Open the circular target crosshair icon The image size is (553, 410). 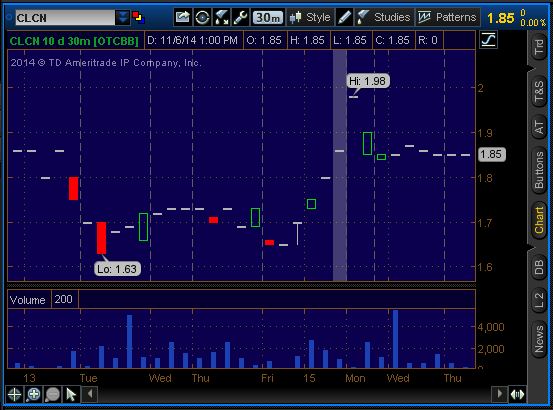202,17
